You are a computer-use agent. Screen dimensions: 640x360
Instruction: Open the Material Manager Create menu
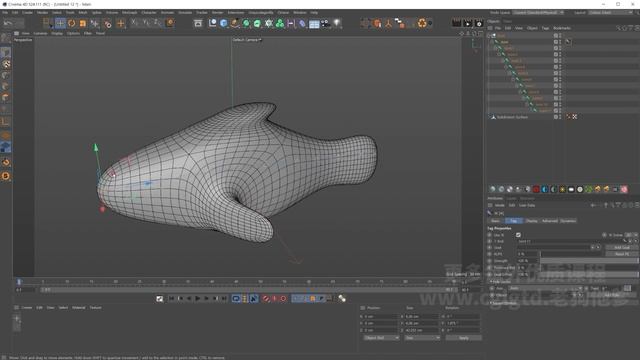27,308
